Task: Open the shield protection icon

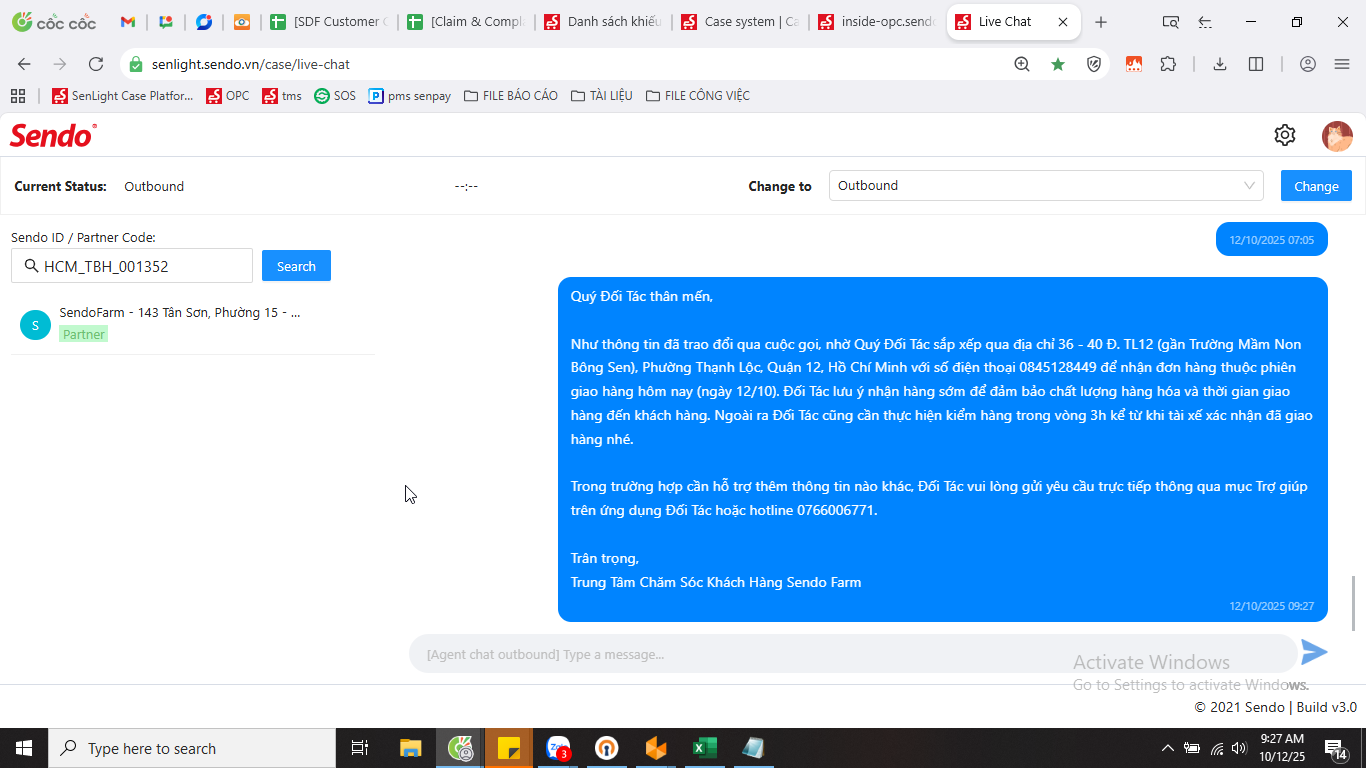Action: [1094, 64]
